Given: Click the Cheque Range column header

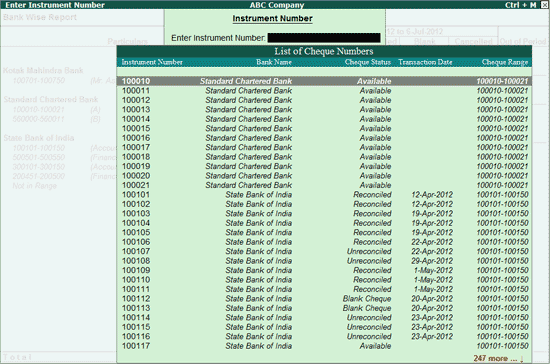Looking at the screenshot, I should coord(505,62).
